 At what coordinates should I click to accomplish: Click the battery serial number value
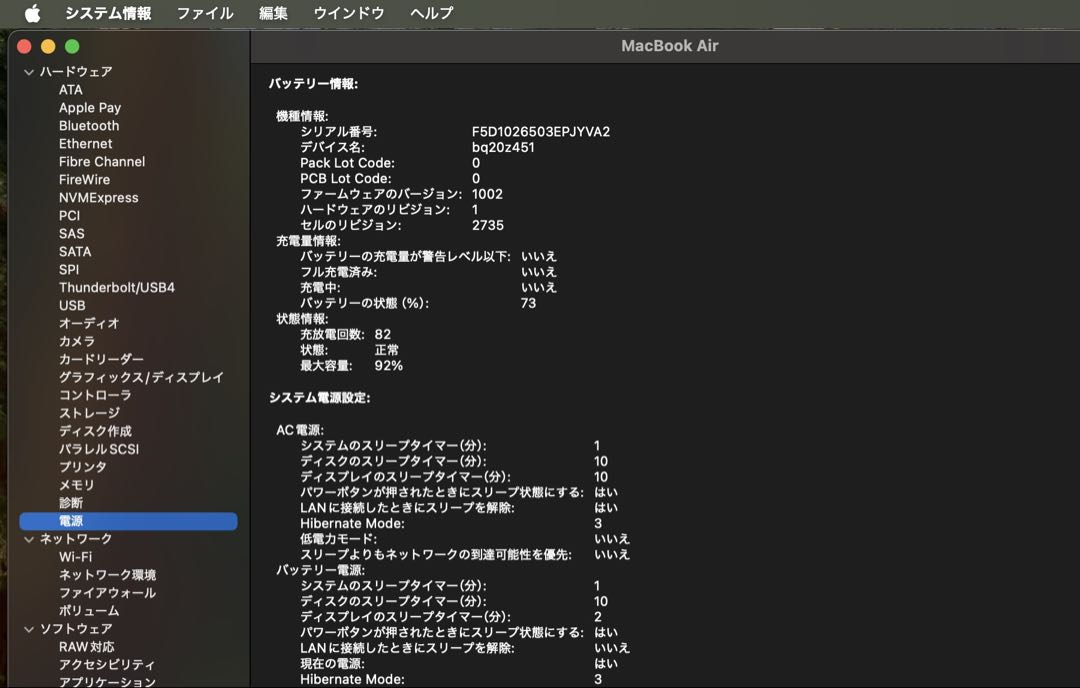click(x=540, y=131)
